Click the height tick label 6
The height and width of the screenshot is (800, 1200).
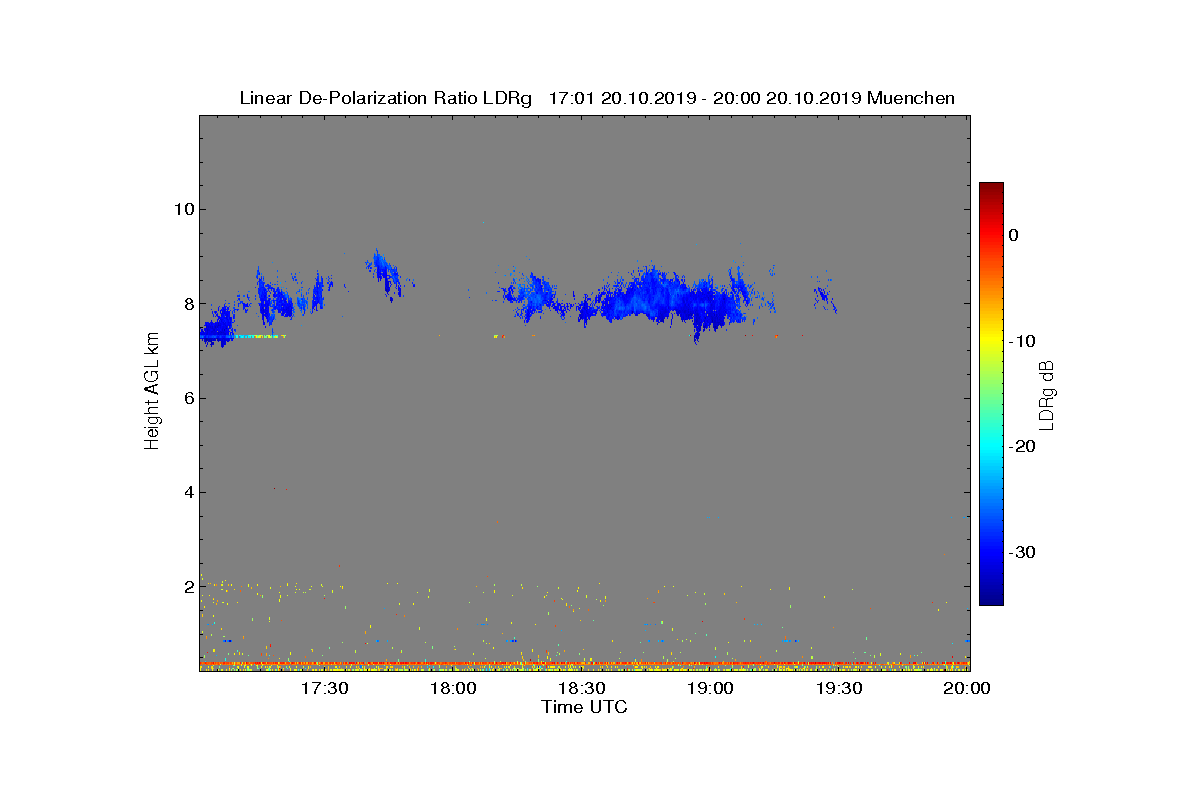[187, 398]
